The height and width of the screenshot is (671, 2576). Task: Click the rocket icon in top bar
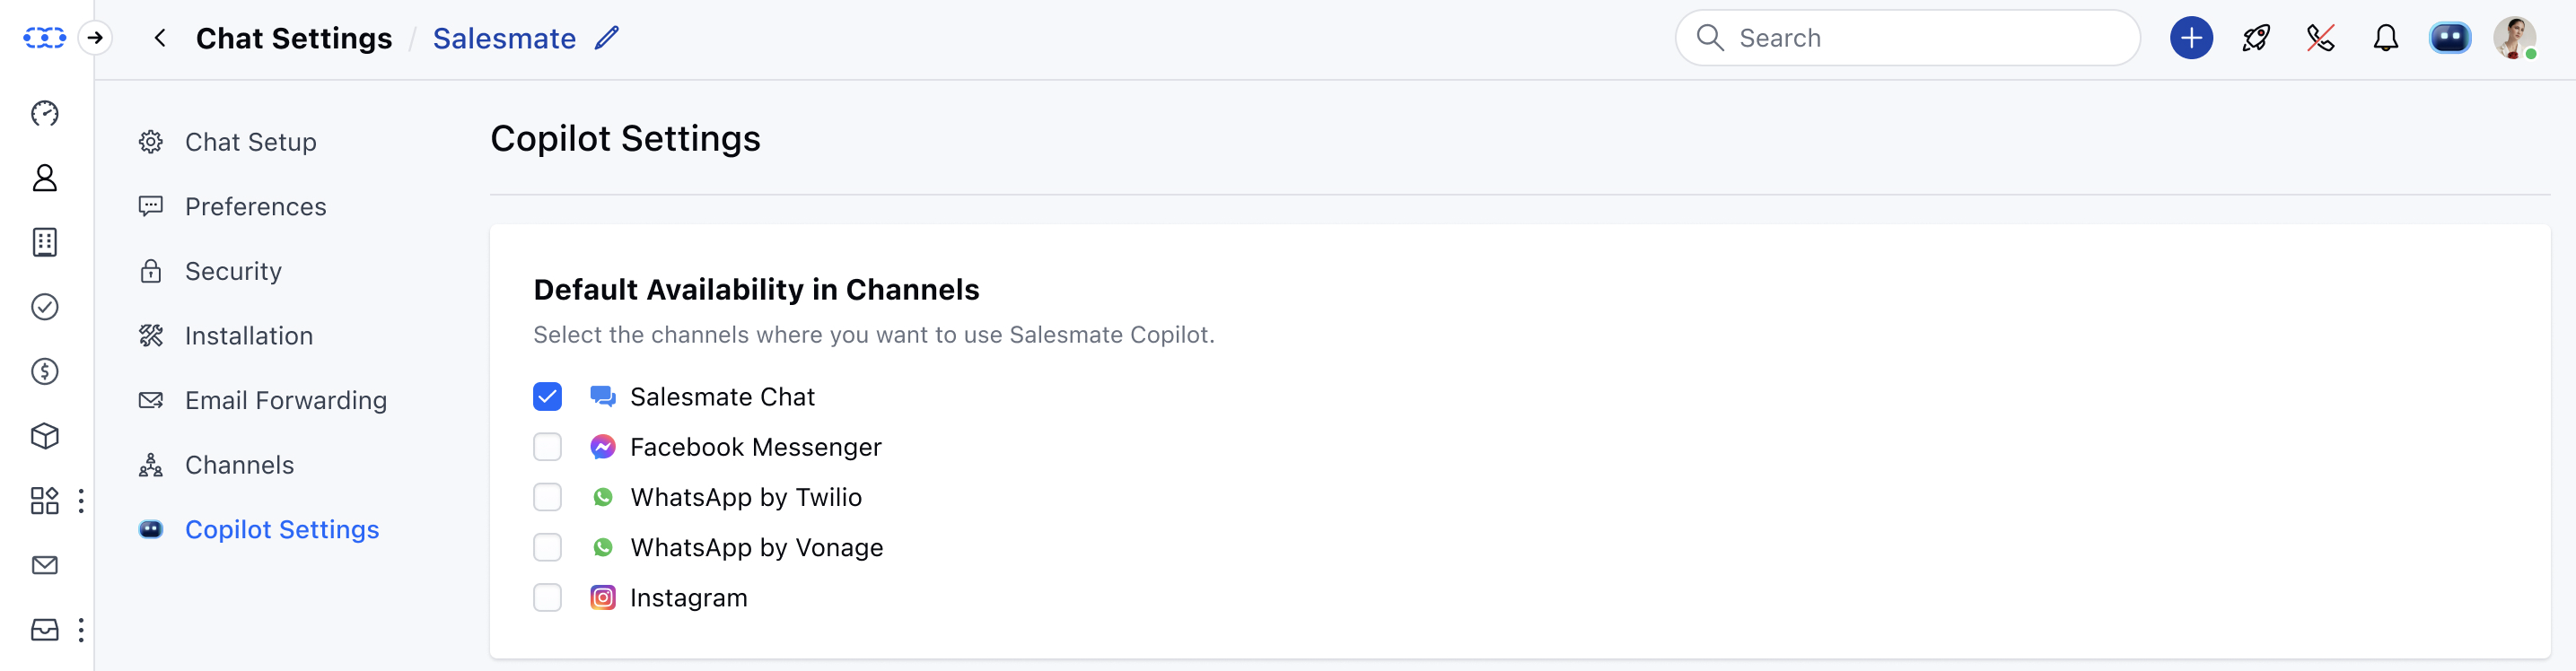[2256, 38]
